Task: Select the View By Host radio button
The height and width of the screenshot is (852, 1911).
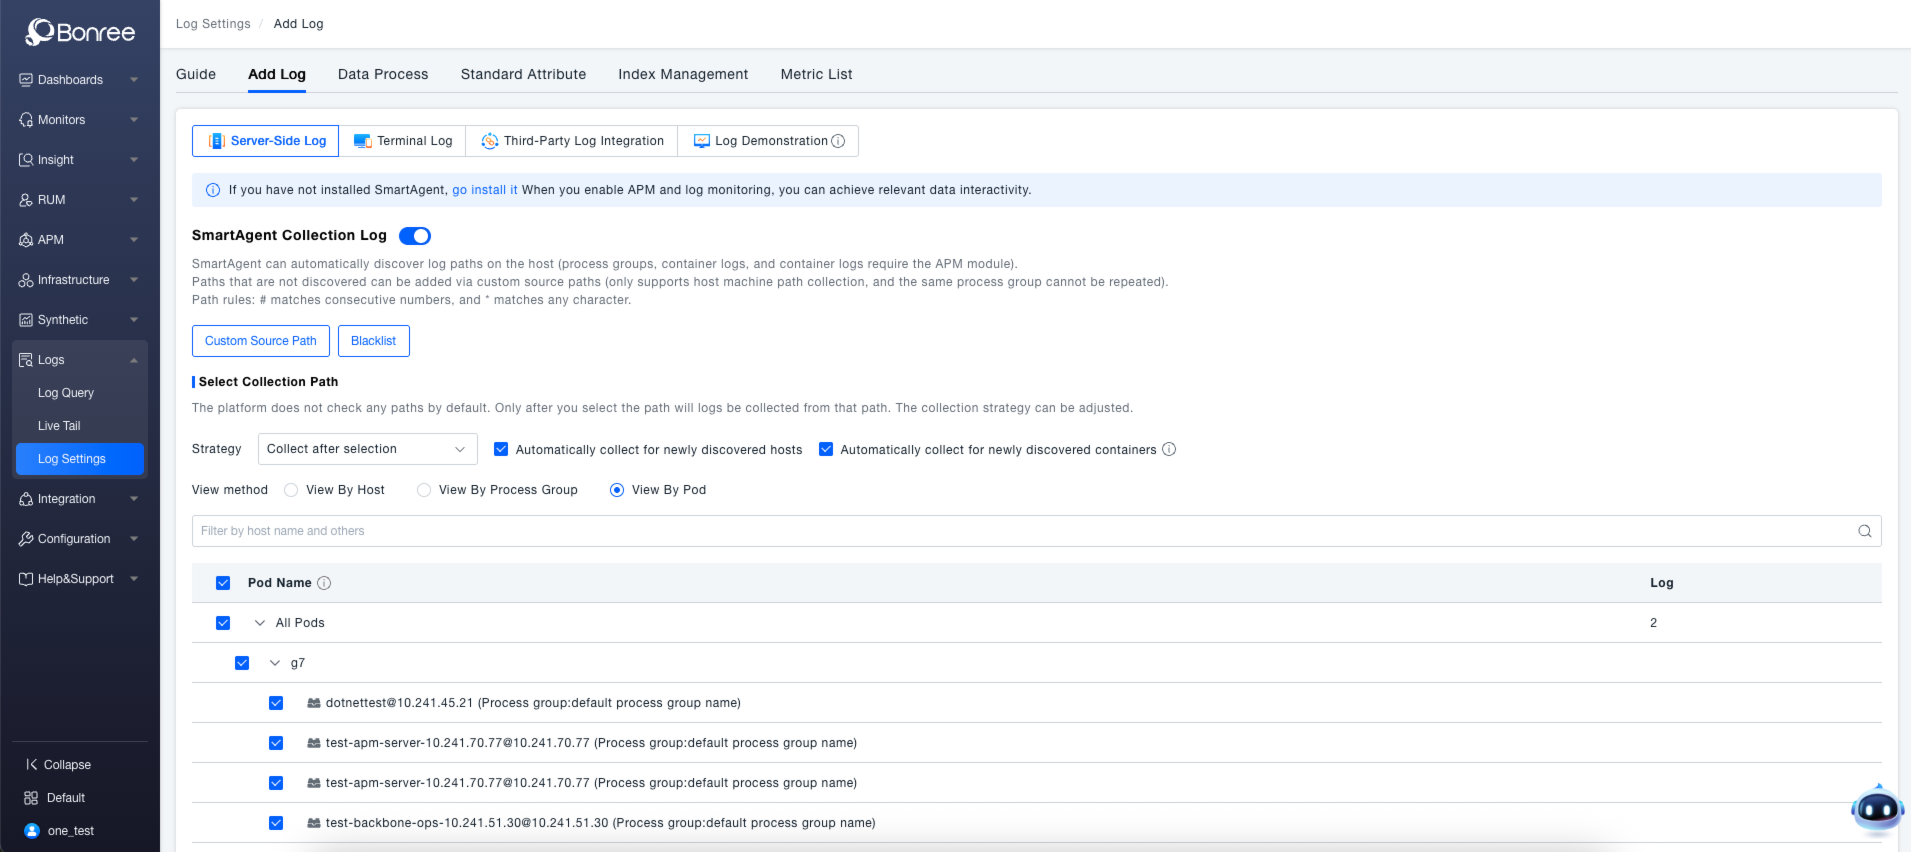Action: pos(291,490)
